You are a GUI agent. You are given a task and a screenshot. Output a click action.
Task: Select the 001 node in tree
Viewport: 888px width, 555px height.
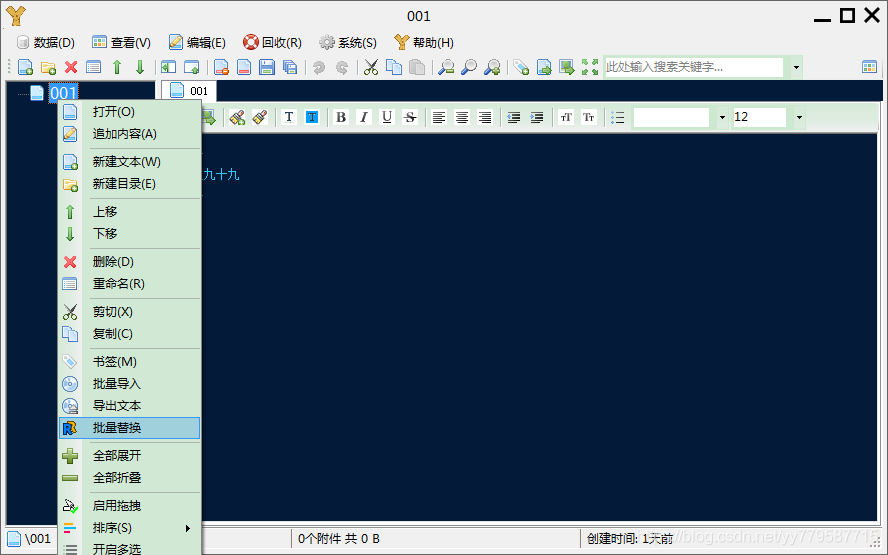63,93
